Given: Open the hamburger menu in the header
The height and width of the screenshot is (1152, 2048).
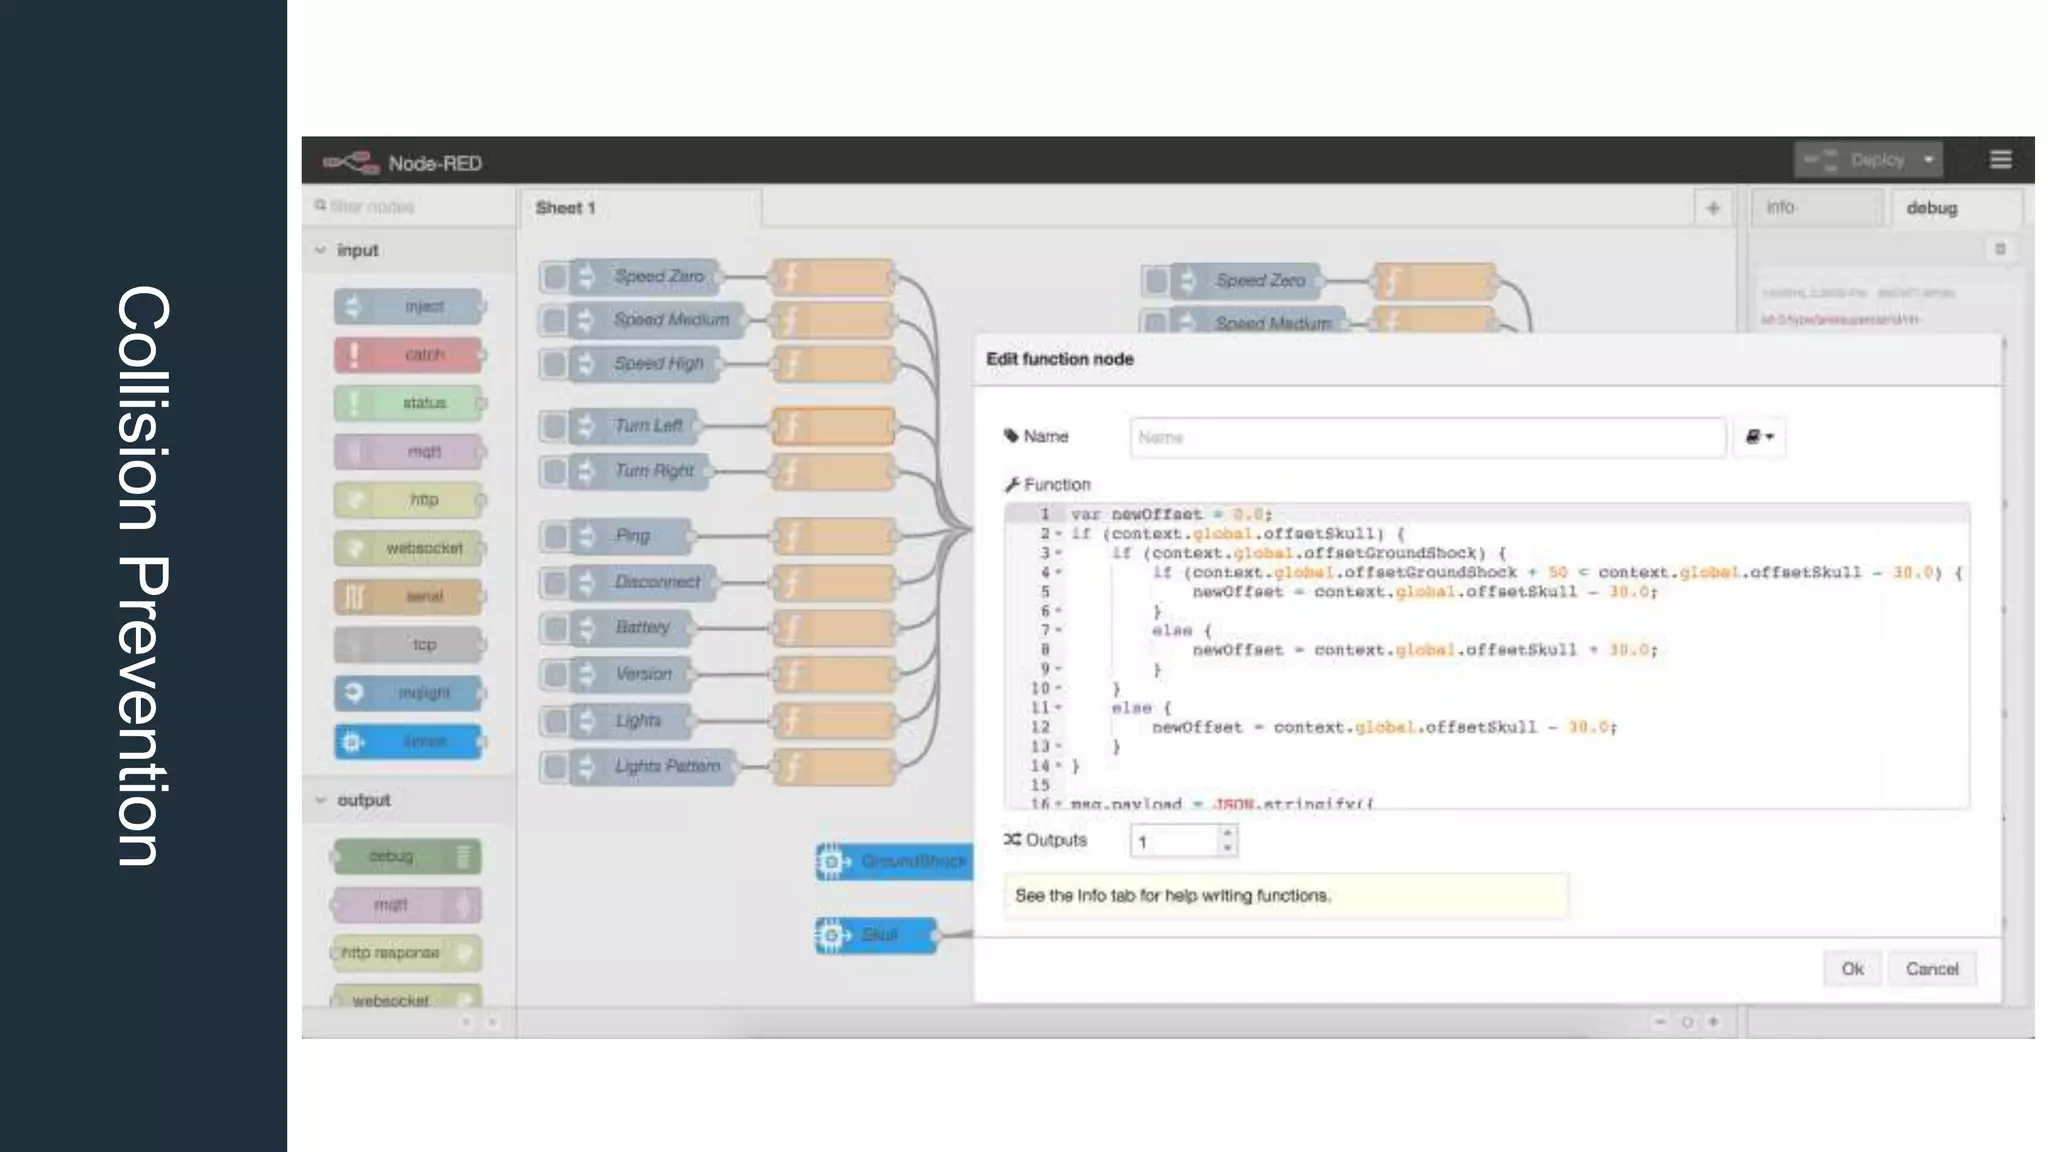Looking at the screenshot, I should (x=2000, y=160).
